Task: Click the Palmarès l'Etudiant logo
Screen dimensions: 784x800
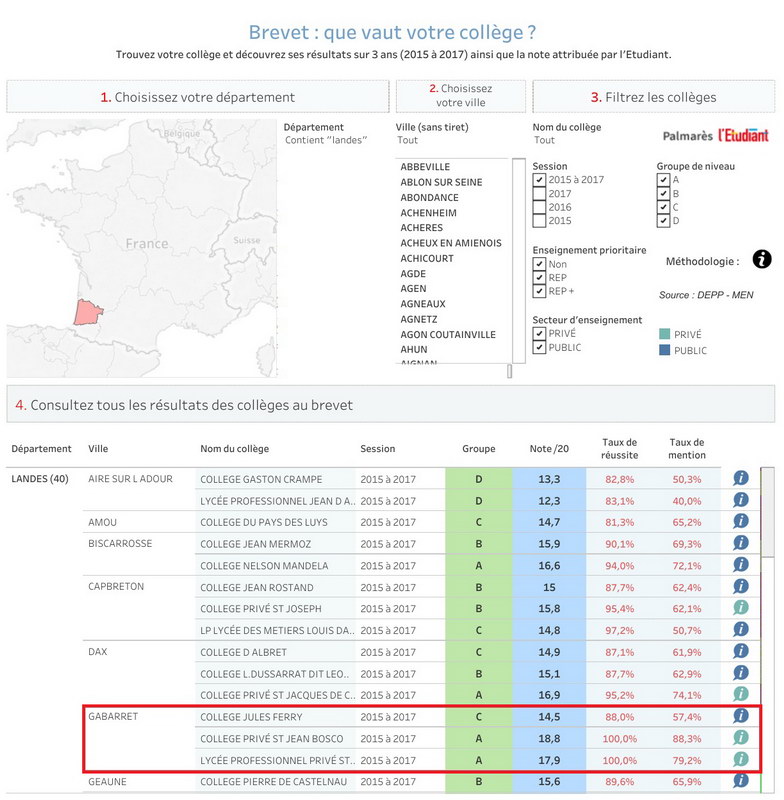Action: click(x=715, y=136)
